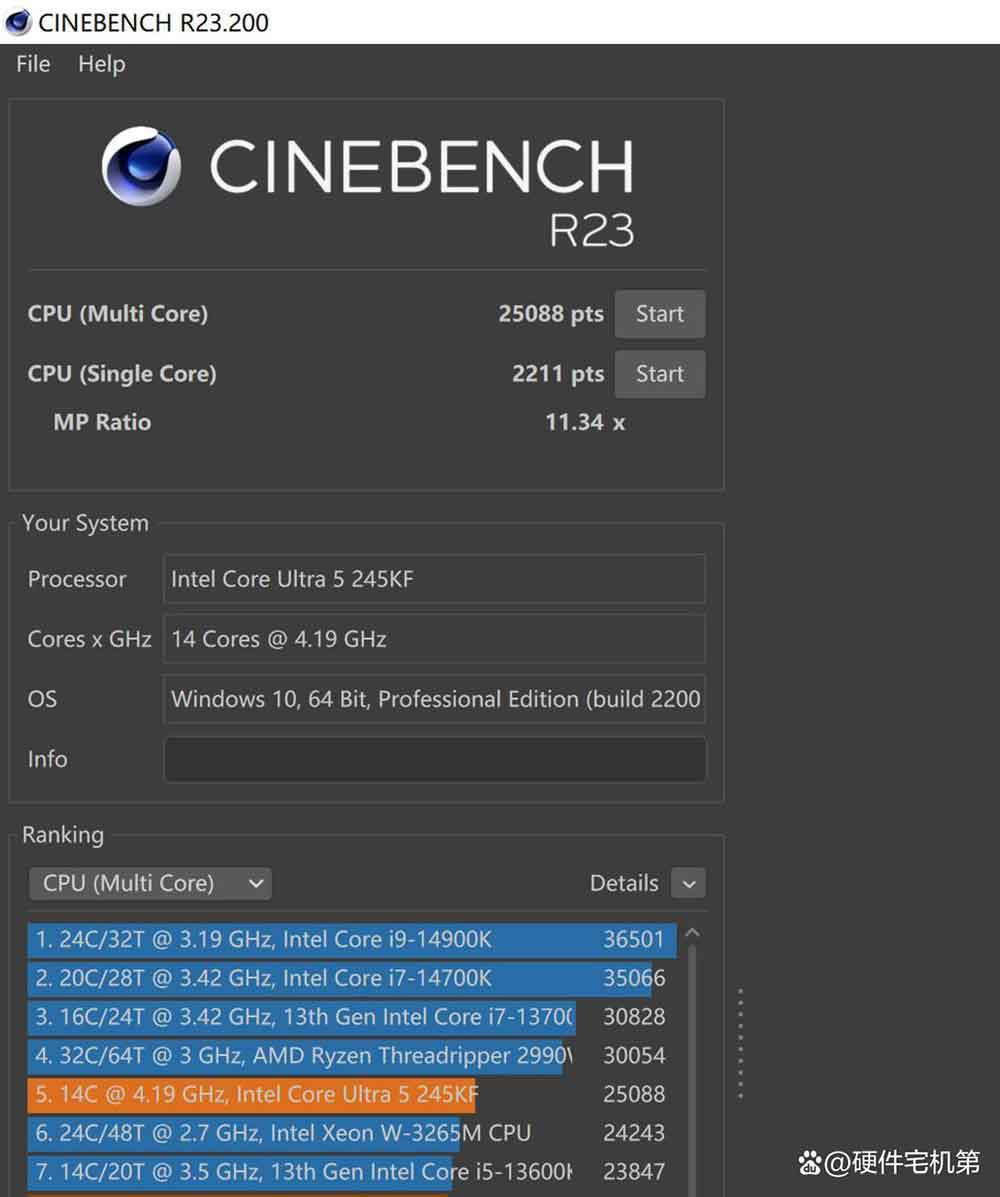
Task: Click the ranking list scroll up arrow
Action: (x=691, y=934)
